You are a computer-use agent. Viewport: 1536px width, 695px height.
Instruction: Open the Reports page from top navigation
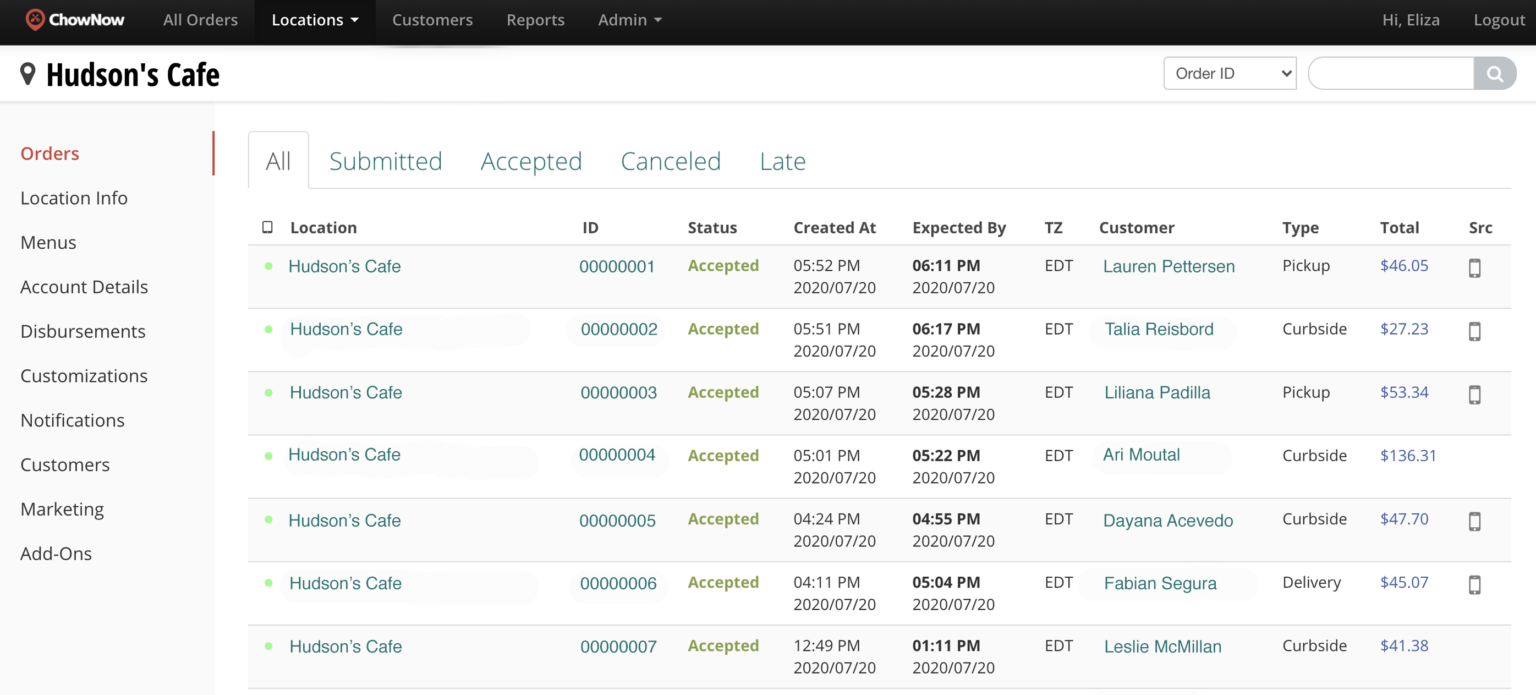click(x=535, y=20)
